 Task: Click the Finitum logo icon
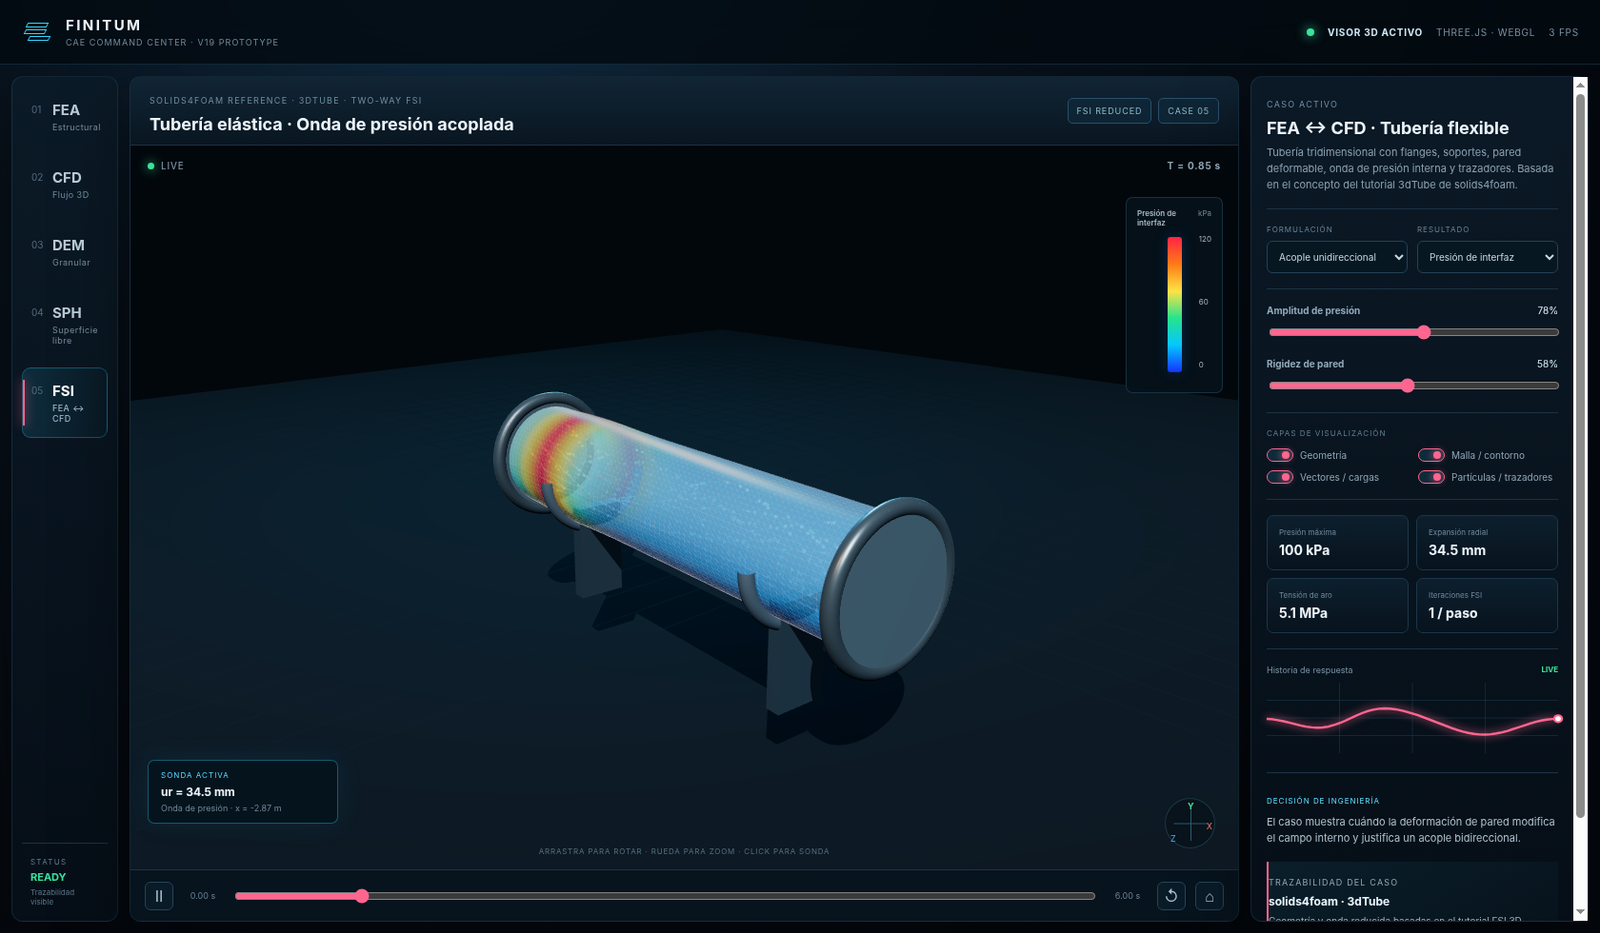coord(37,33)
